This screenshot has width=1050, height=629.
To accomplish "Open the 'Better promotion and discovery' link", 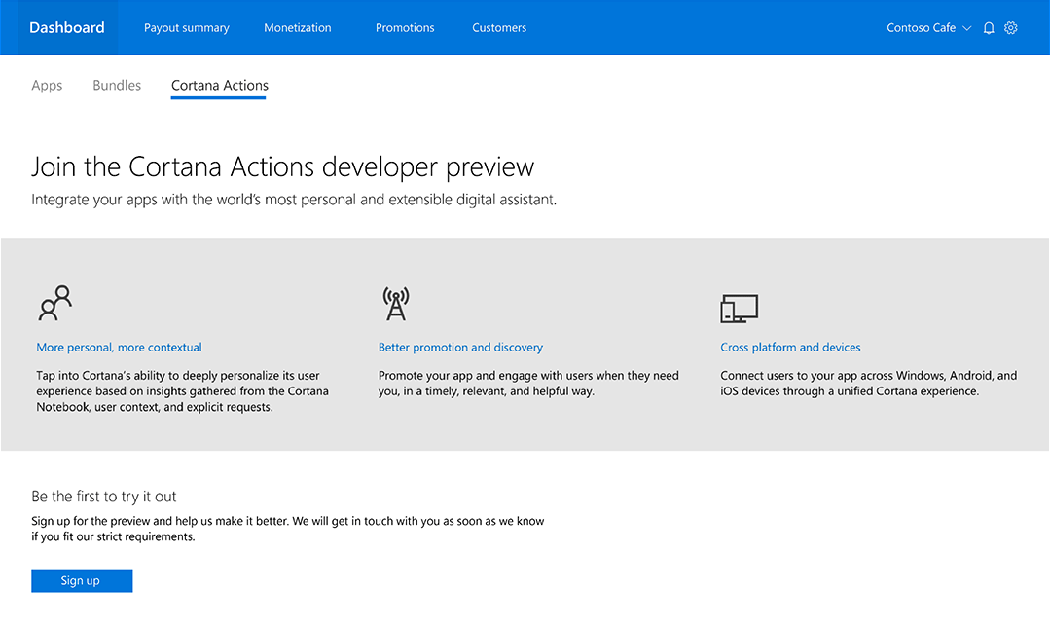I will click(x=460, y=348).
